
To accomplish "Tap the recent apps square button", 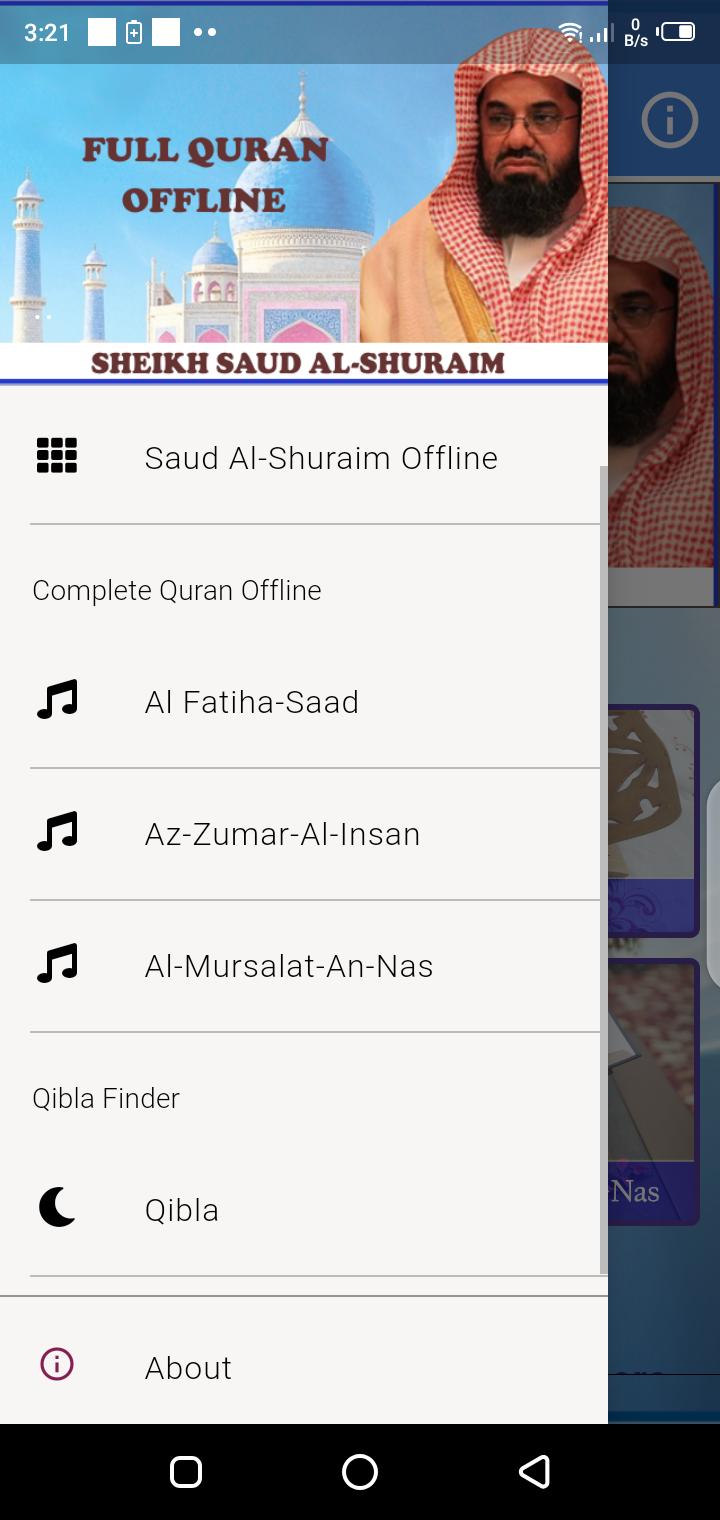I will 186,1472.
